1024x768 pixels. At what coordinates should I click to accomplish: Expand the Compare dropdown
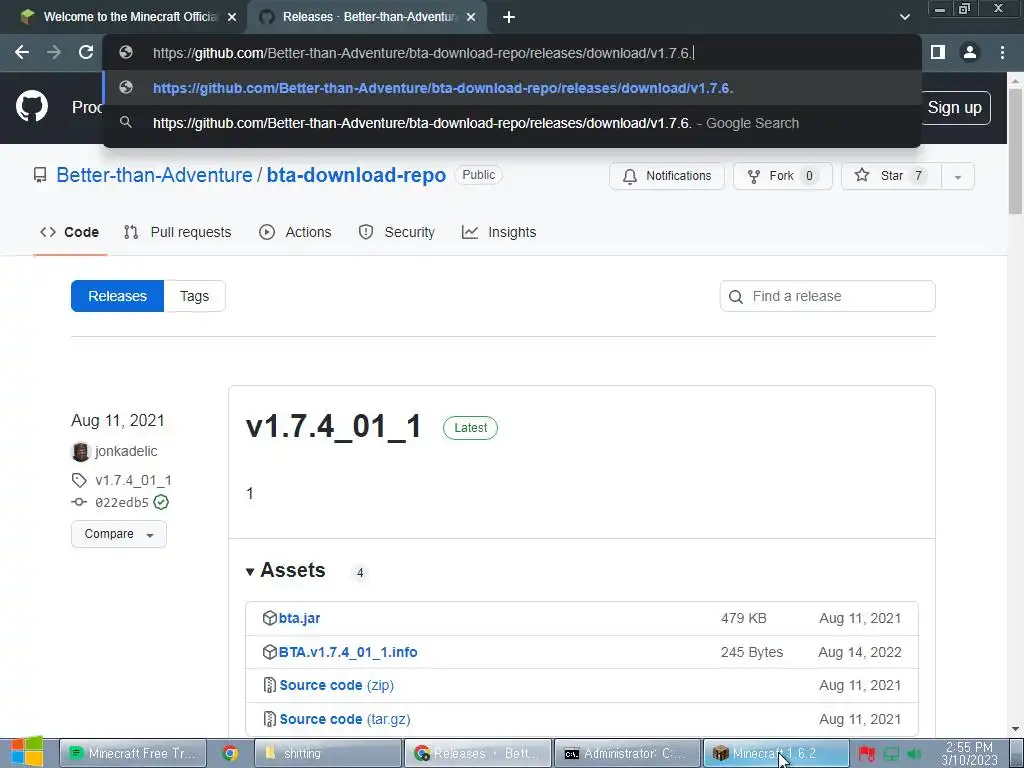click(x=119, y=534)
